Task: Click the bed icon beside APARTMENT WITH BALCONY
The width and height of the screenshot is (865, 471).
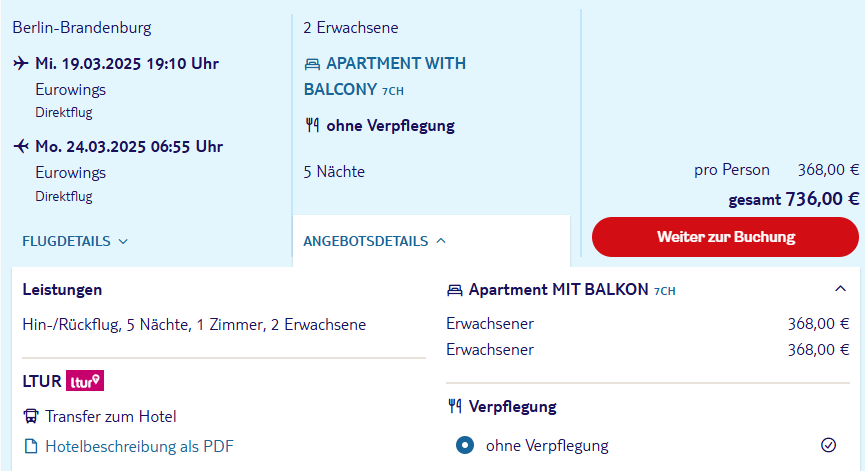Action: pos(312,65)
